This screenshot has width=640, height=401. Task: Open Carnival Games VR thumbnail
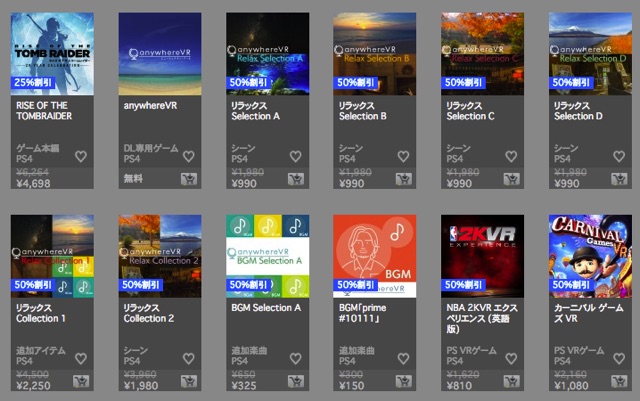590,256
